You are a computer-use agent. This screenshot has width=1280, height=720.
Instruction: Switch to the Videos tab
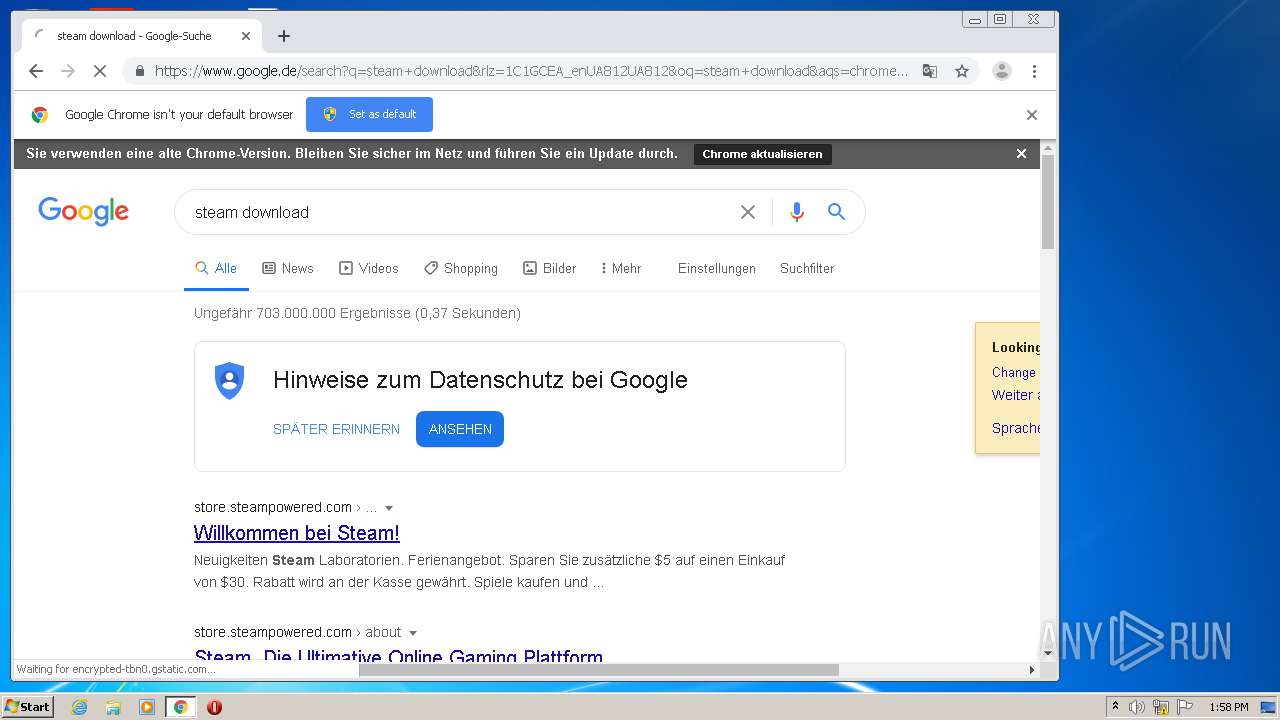(369, 268)
